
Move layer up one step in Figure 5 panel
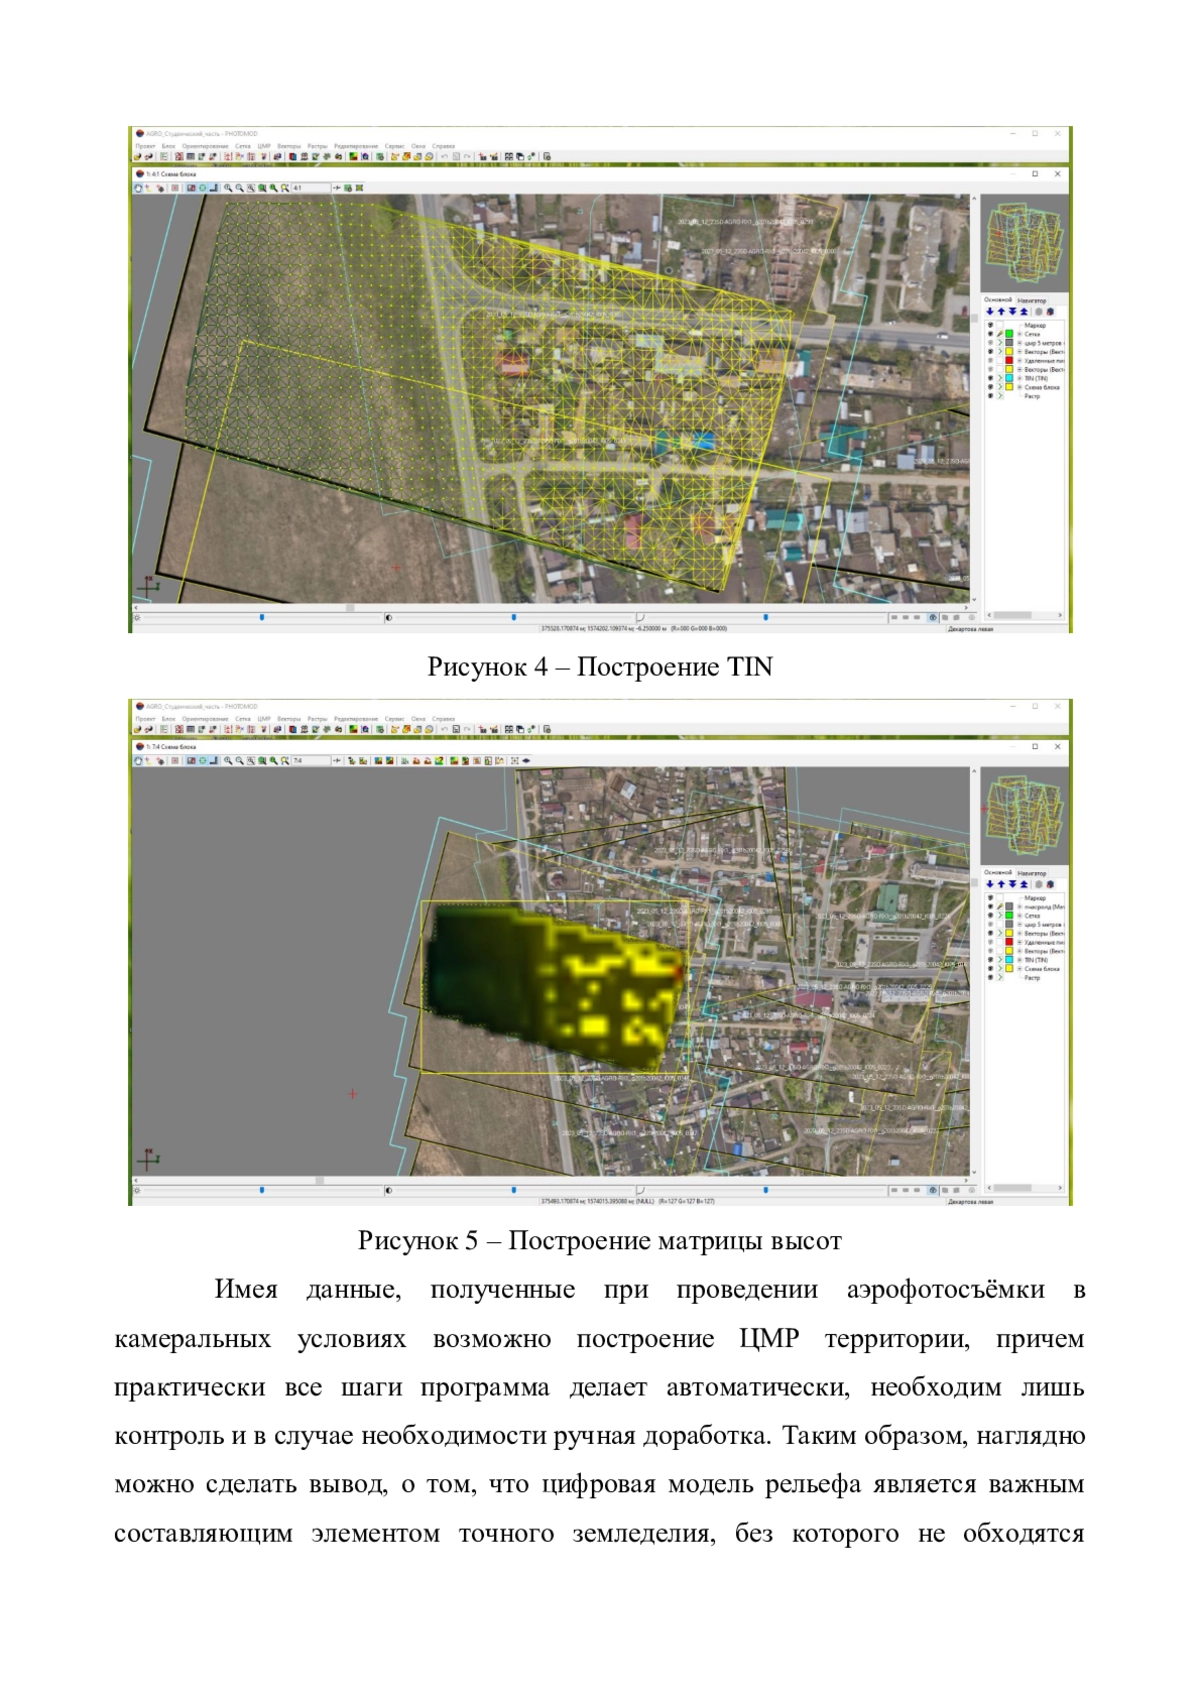coord(1001,884)
